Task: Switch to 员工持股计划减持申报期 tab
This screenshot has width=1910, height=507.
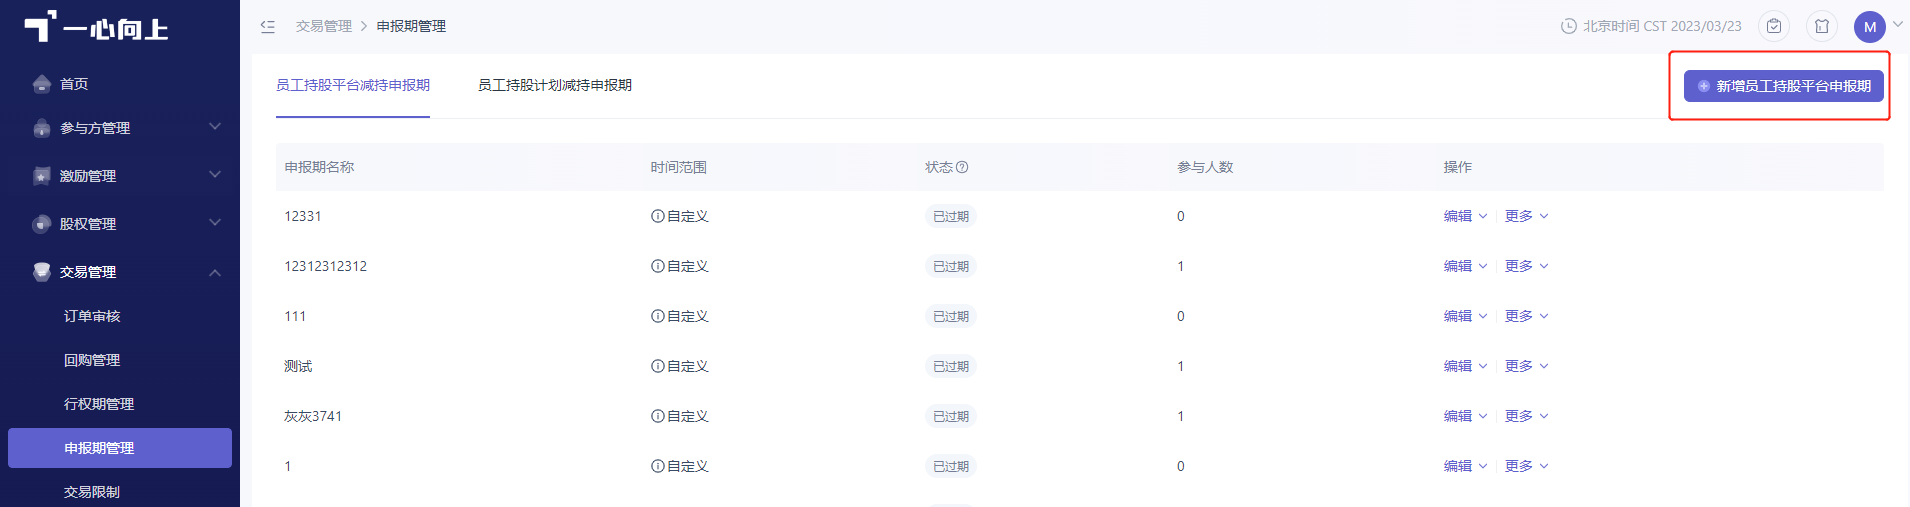Action: pos(555,86)
